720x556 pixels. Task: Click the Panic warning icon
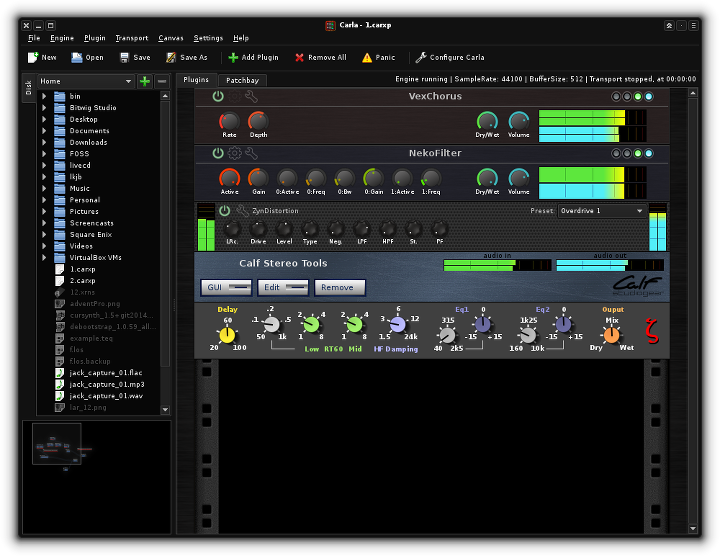pyautogui.click(x=367, y=58)
